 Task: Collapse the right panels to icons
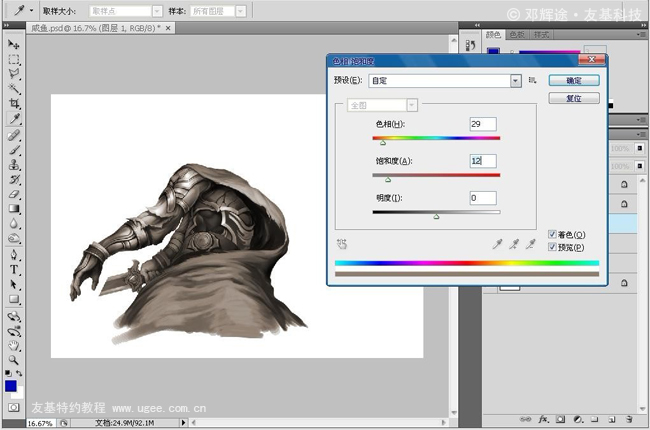(x=643, y=25)
